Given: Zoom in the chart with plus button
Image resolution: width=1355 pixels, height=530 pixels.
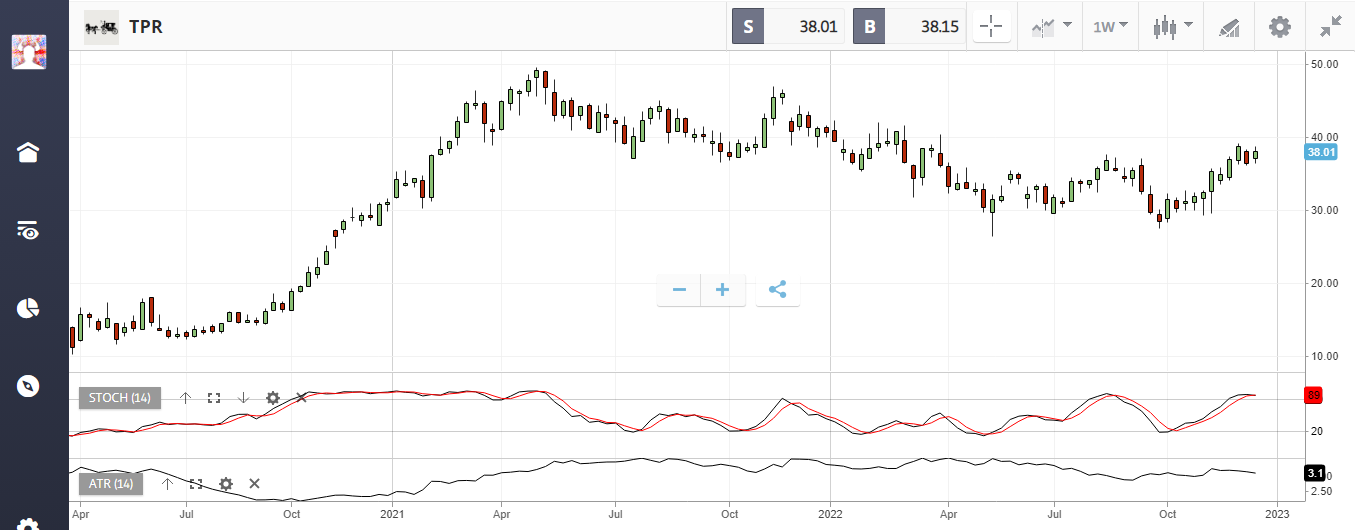Looking at the screenshot, I should click(723, 291).
